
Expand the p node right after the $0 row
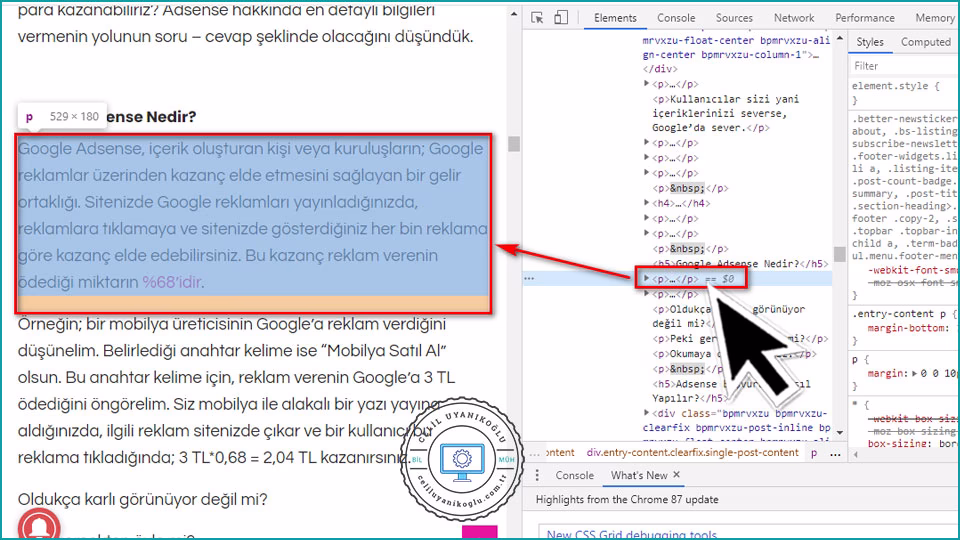point(647,293)
